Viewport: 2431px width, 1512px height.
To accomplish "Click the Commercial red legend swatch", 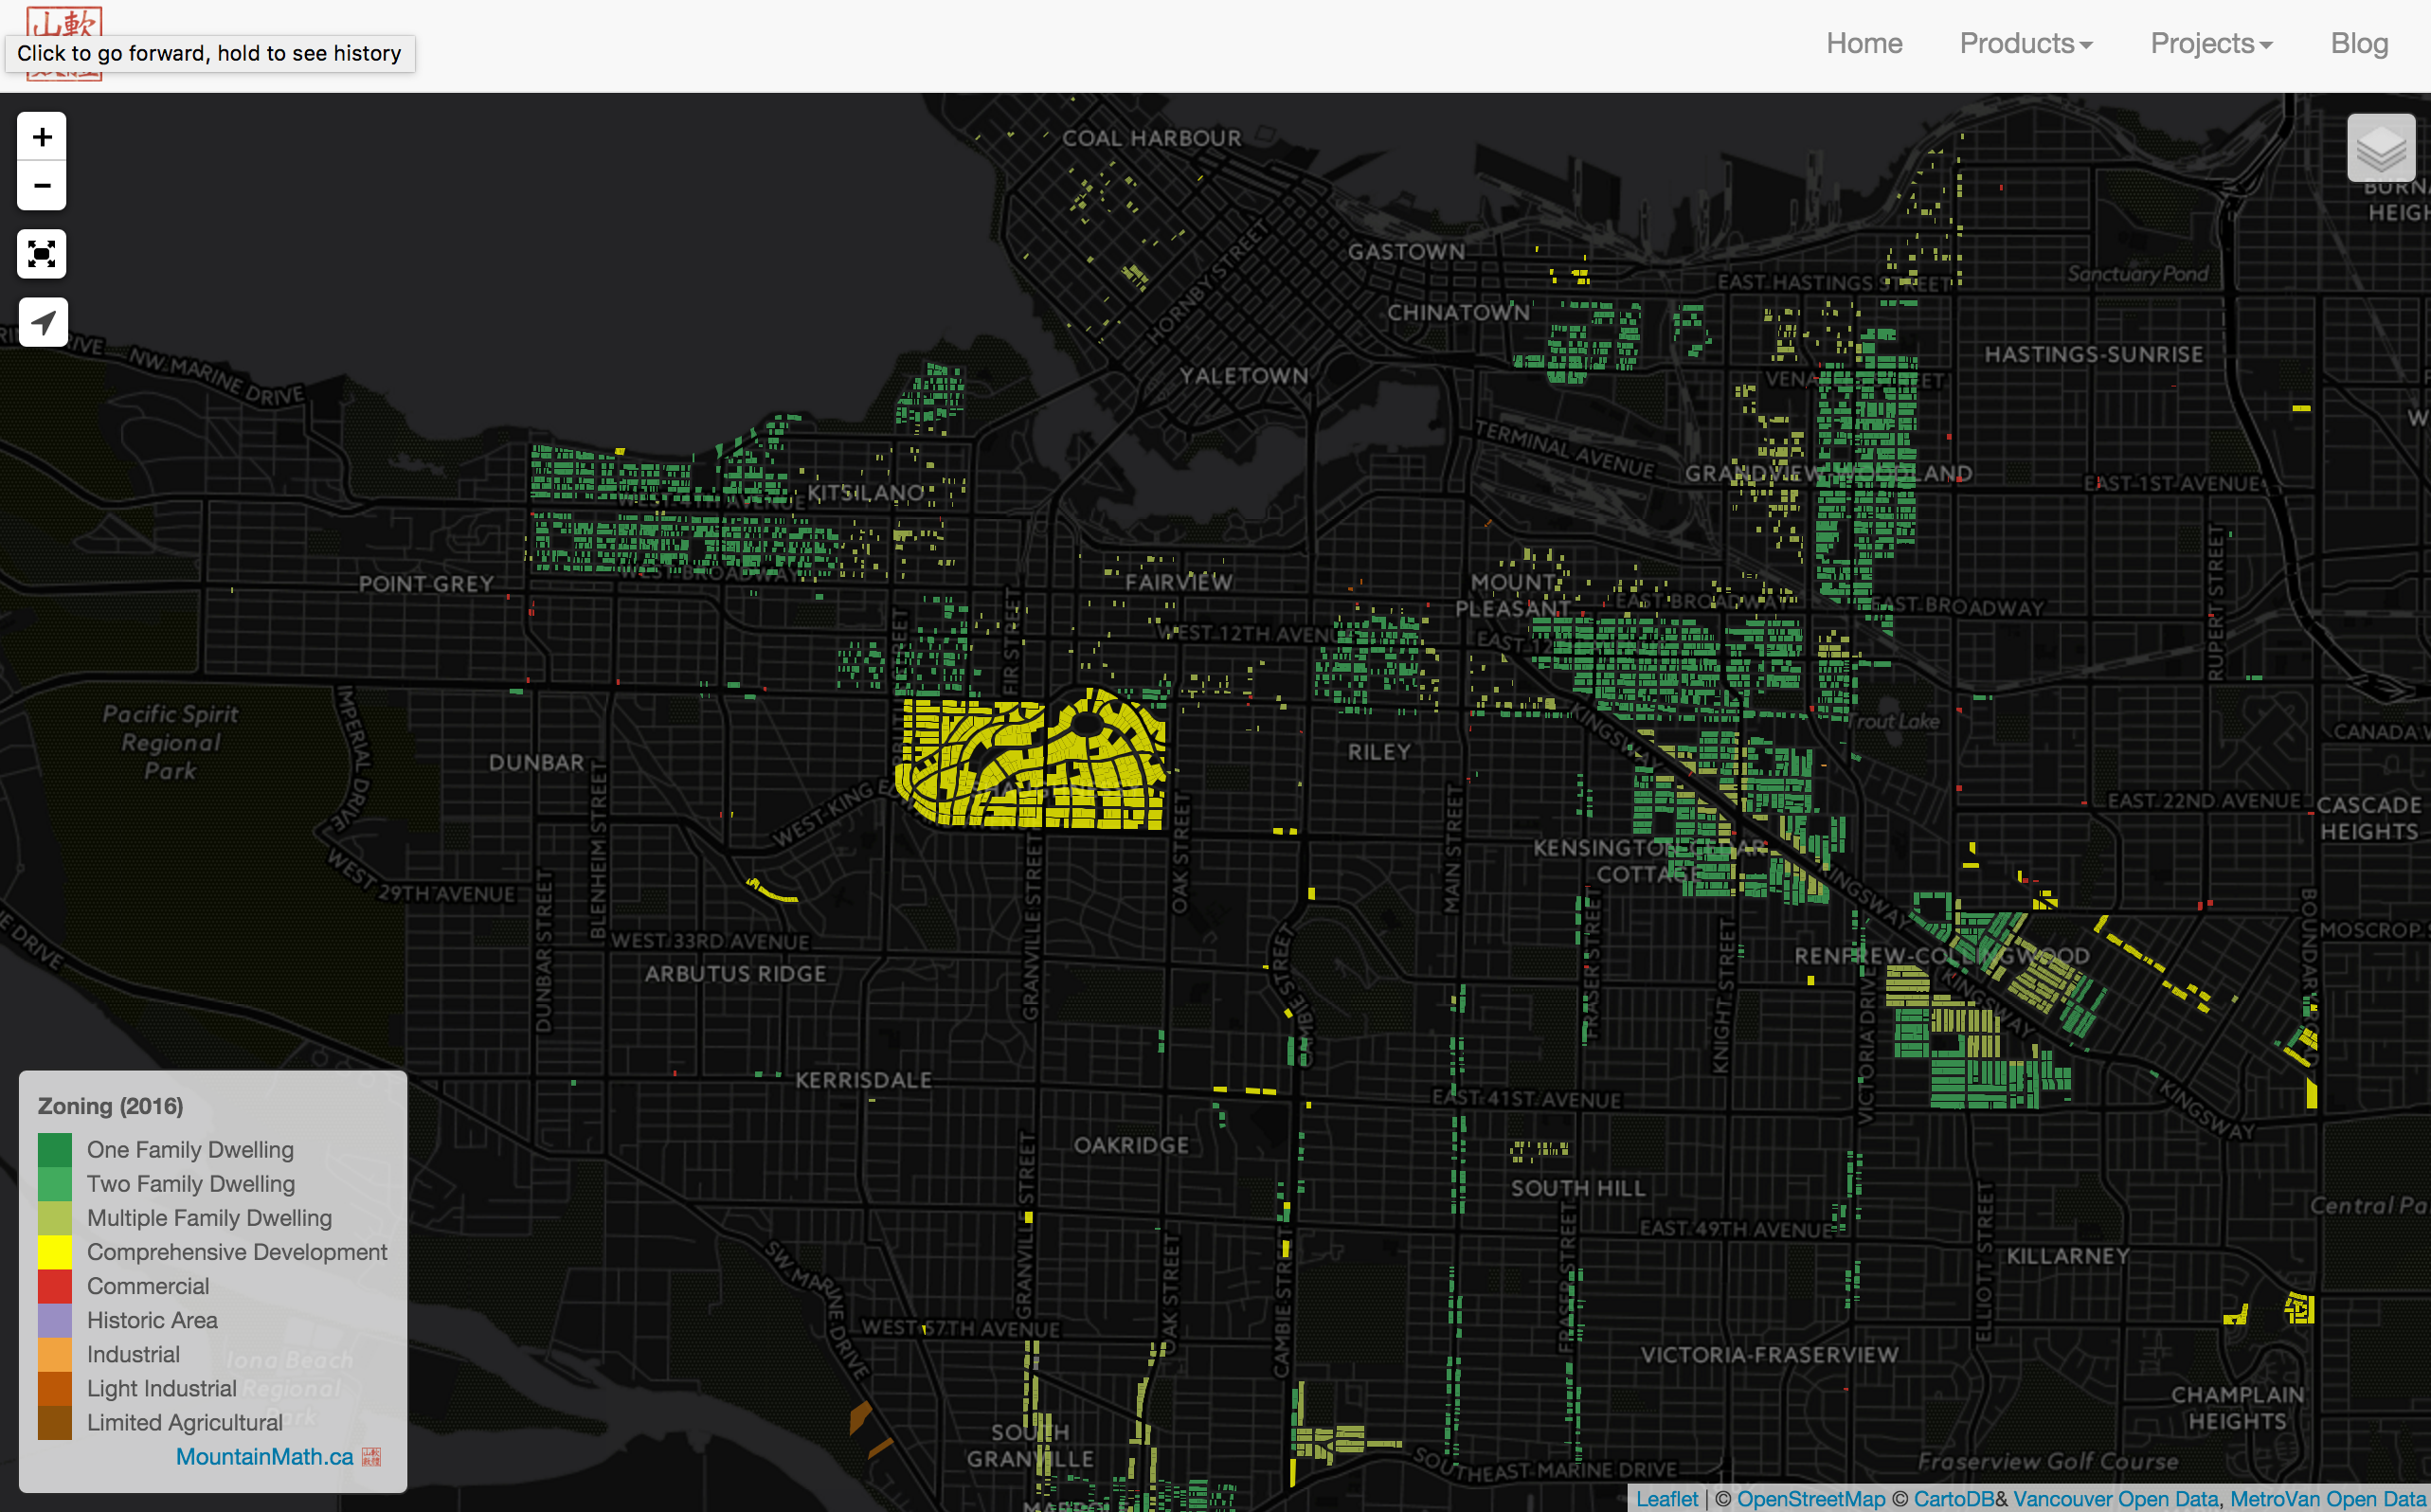I will 55,1286.
